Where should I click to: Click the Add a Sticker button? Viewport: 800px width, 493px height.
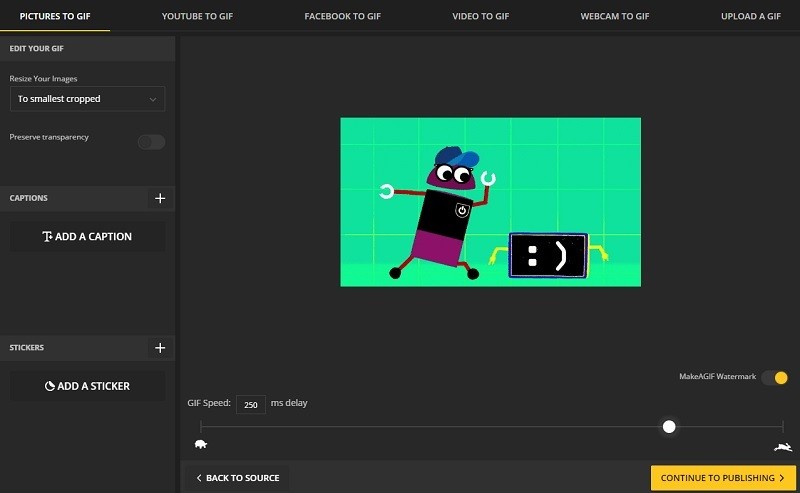[x=87, y=386]
